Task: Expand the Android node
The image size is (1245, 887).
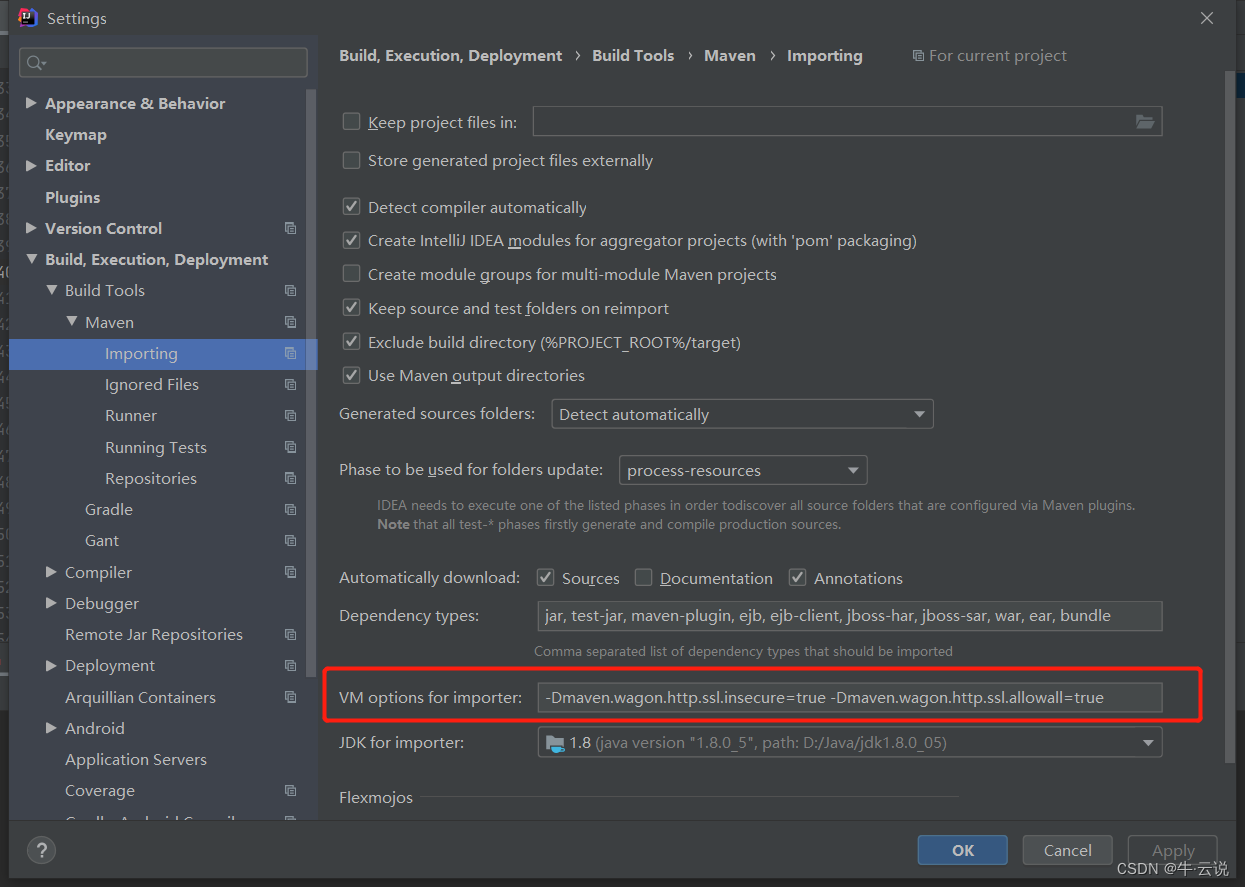Action: pyautogui.click(x=51, y=728)
